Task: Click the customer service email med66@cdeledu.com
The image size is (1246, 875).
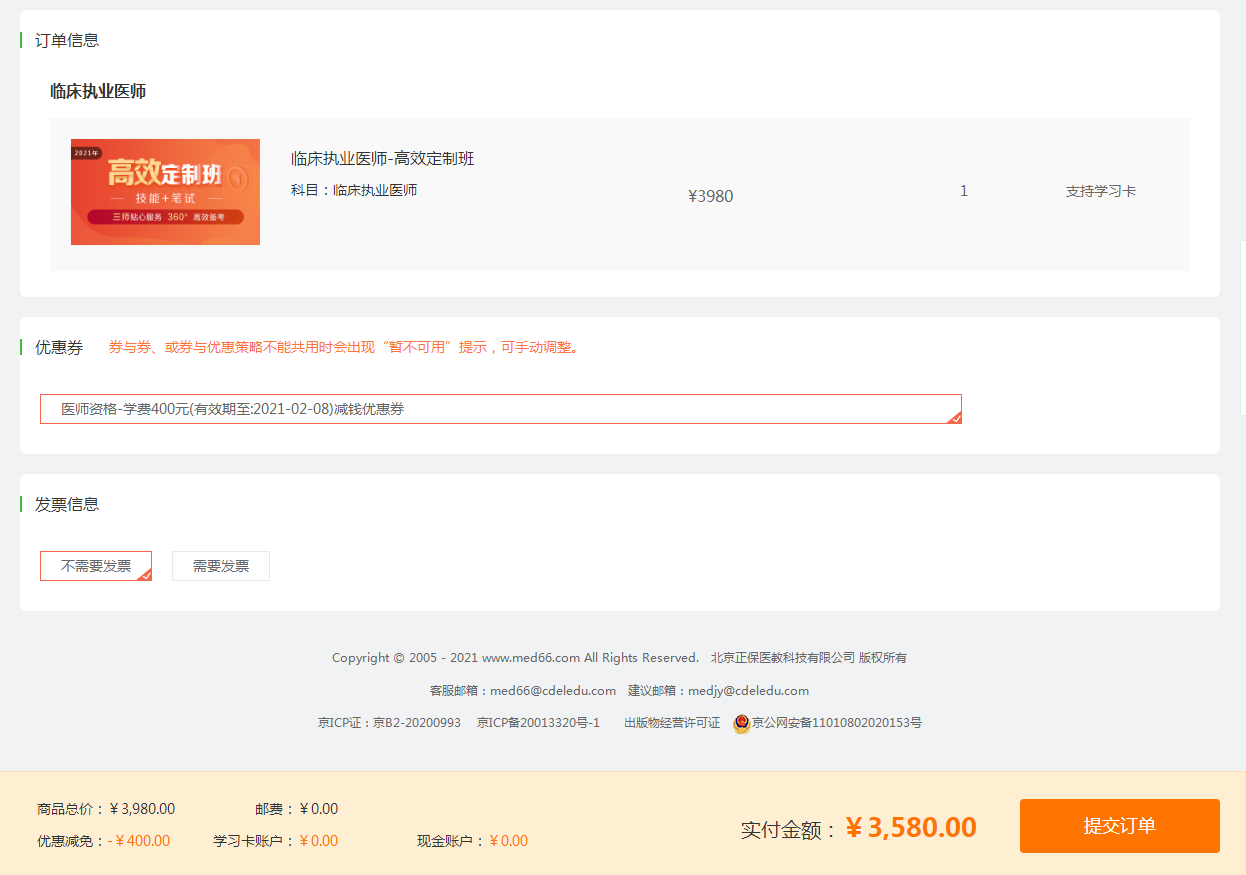Action: click(x=553, y=690)
